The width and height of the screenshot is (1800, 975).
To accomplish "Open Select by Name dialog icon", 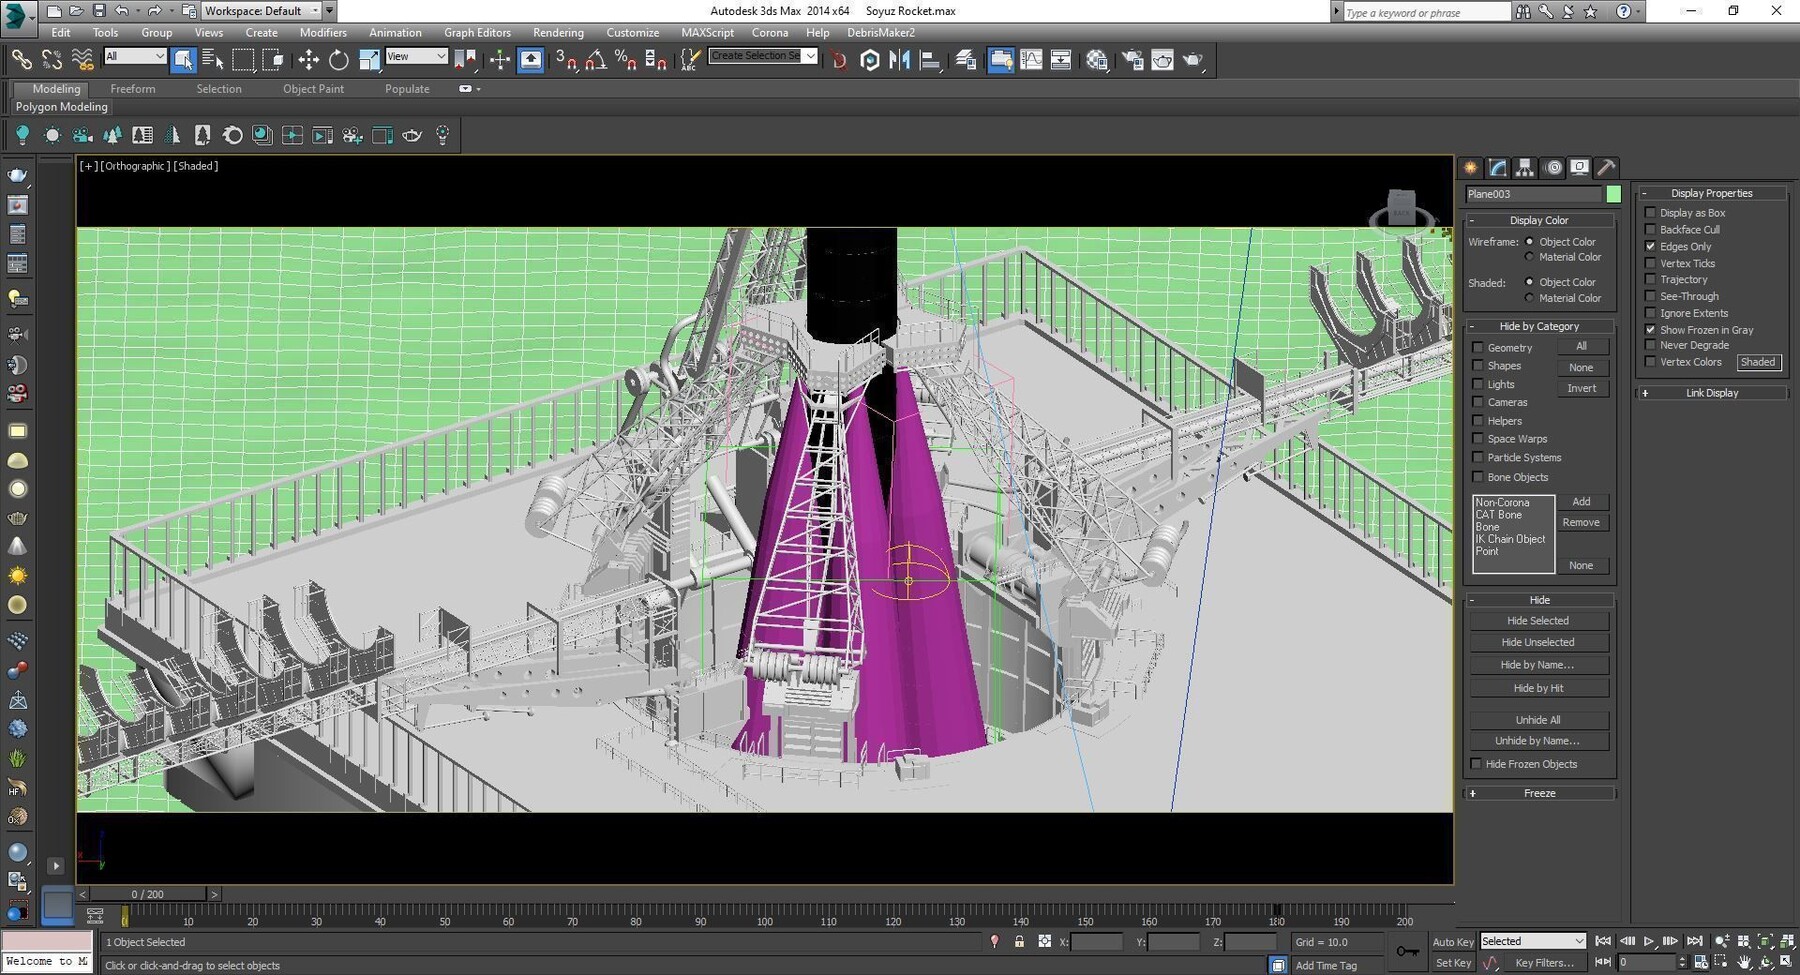I will [x=213, y=59].
